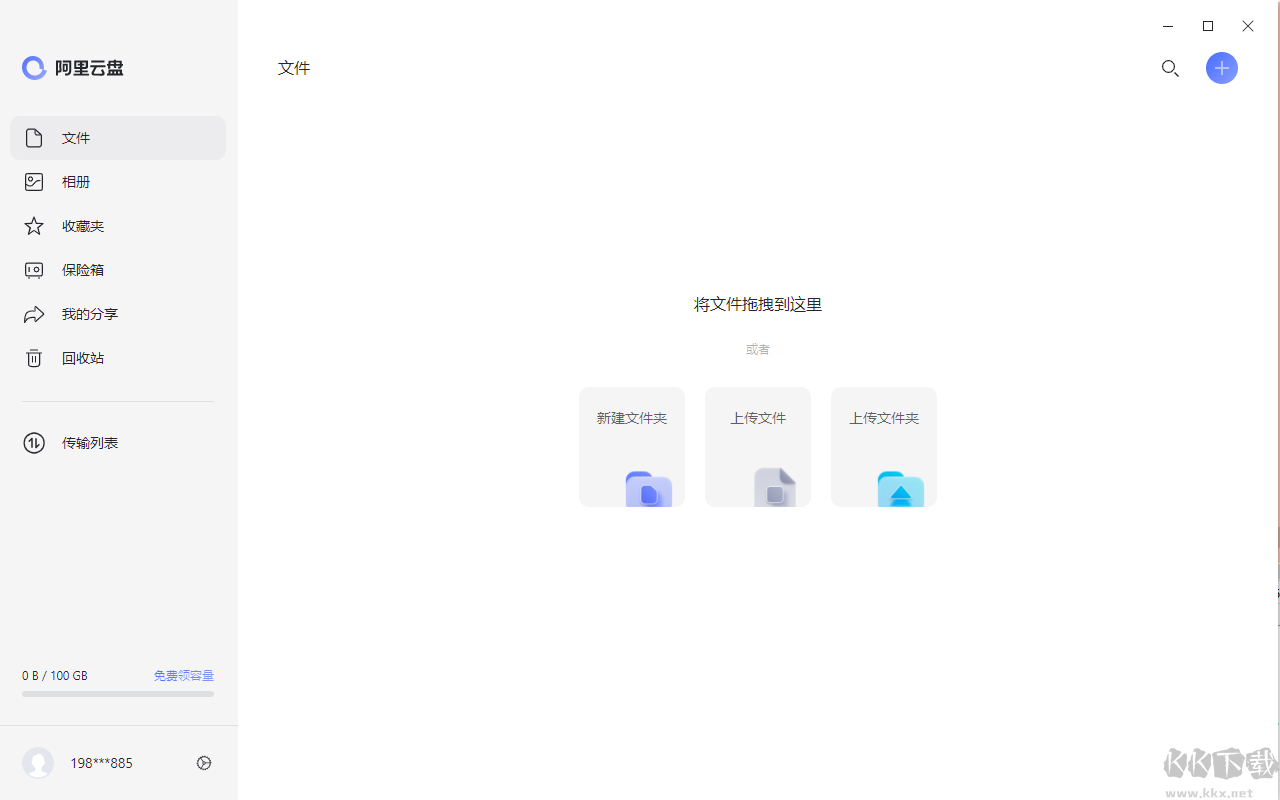
Task: Click the 阿里云盘 logo
Action: click(72, 67)
